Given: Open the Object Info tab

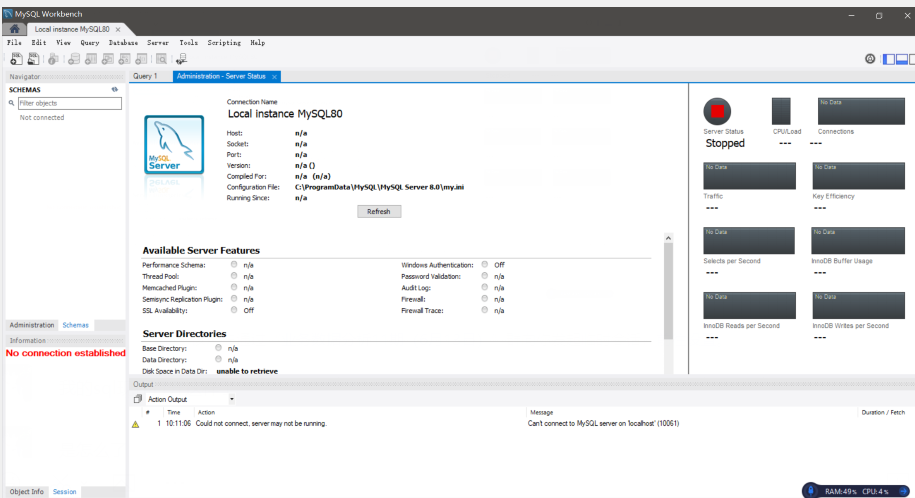Looking at the screenshot, I should tap(26, 492).
